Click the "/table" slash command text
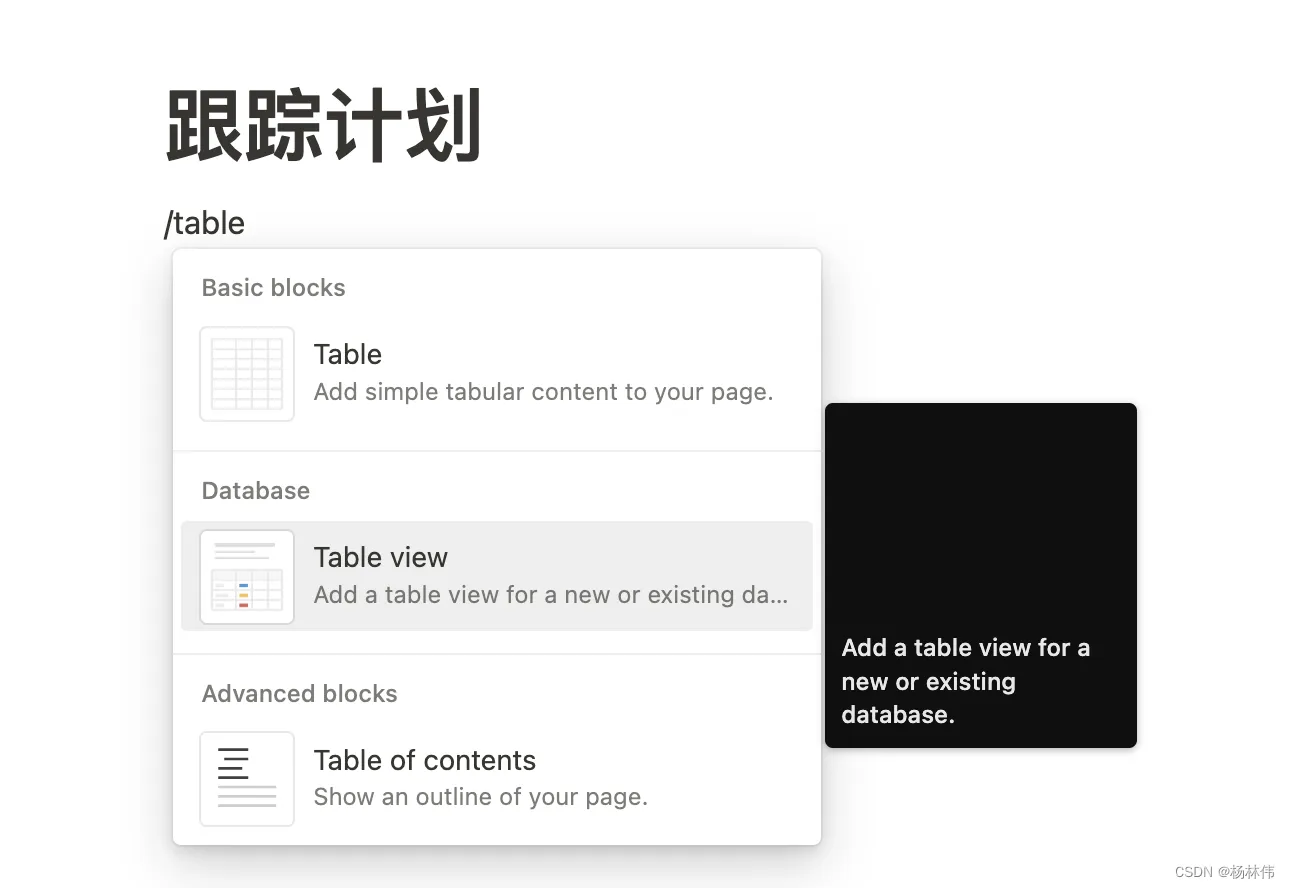The height and width of the screenshot is (888, 1290). point(205,223)
